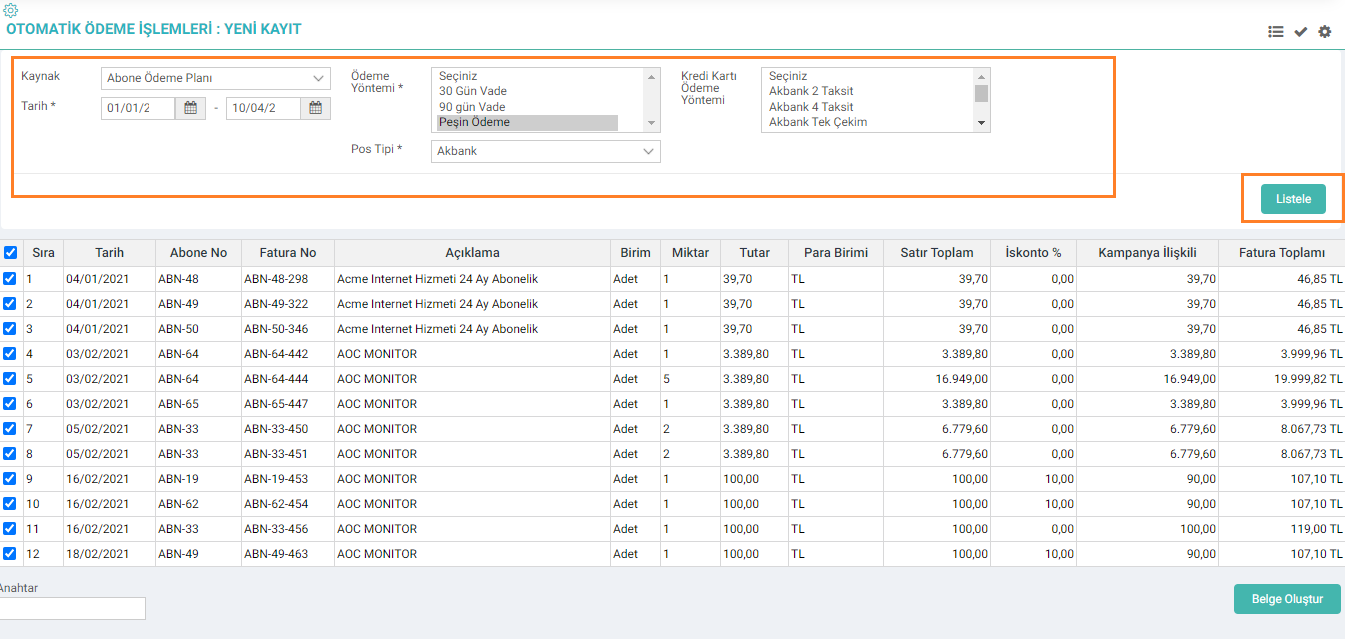Uncheck row 4 ABN-64-442 checkbox
Image resolution: width=1345 pixels, height=639 pixels.
[x=10, y=354]
